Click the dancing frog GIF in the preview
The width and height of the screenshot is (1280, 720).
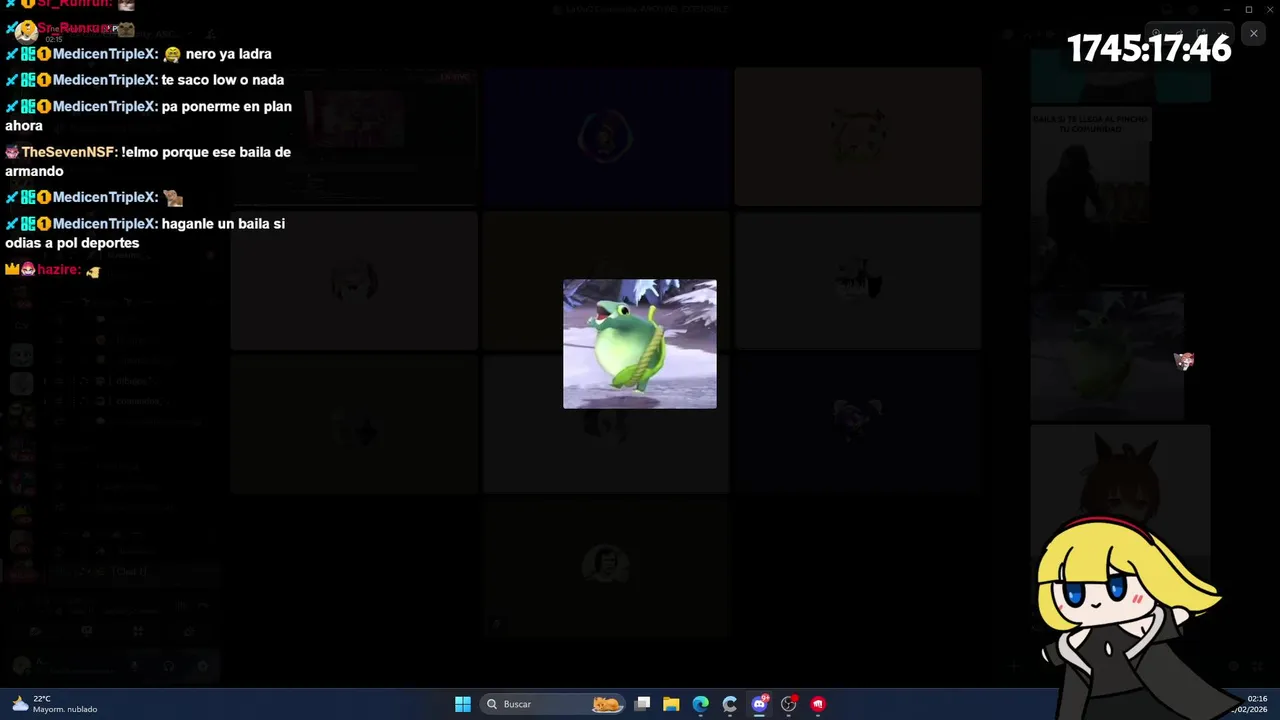pos(640,344)
